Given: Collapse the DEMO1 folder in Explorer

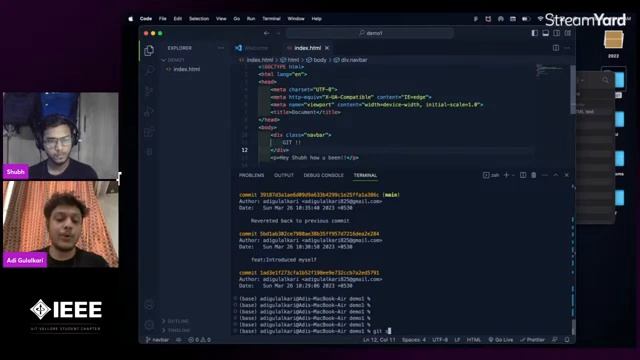Looking at the screenshot, I should pyautogui.click(x=173, y=60).
